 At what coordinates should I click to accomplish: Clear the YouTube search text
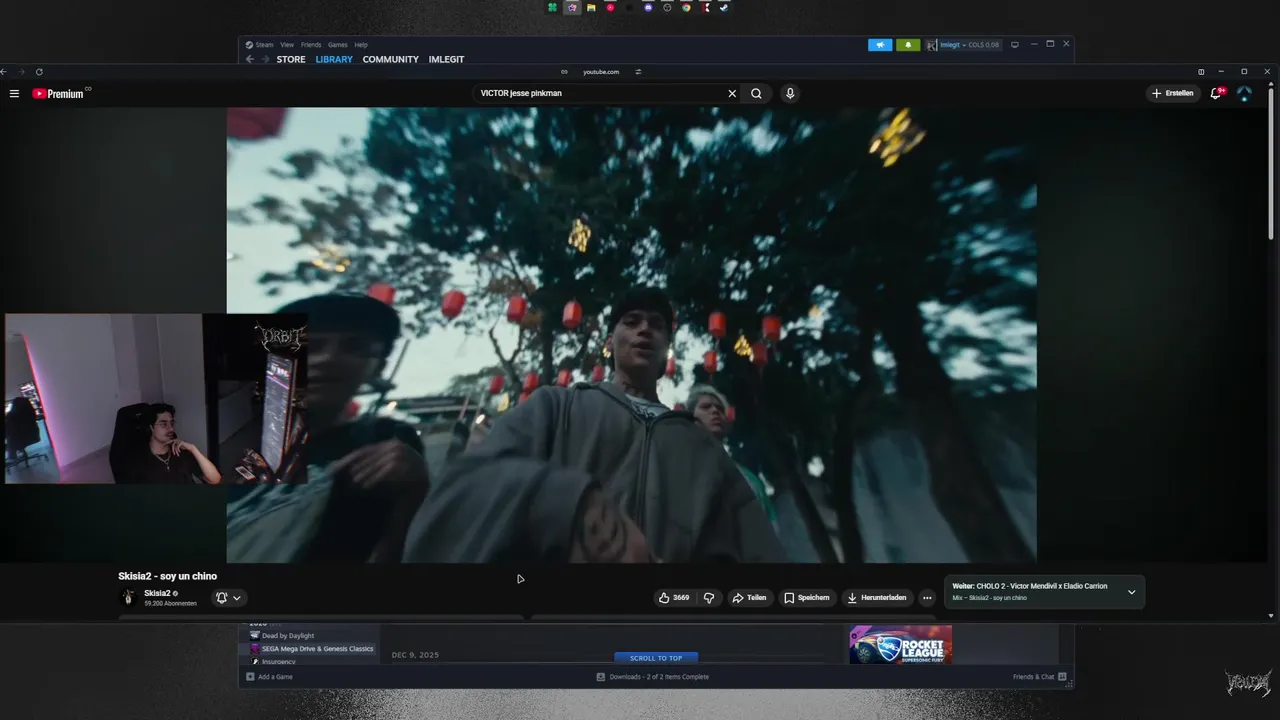[x=732, y=93]
